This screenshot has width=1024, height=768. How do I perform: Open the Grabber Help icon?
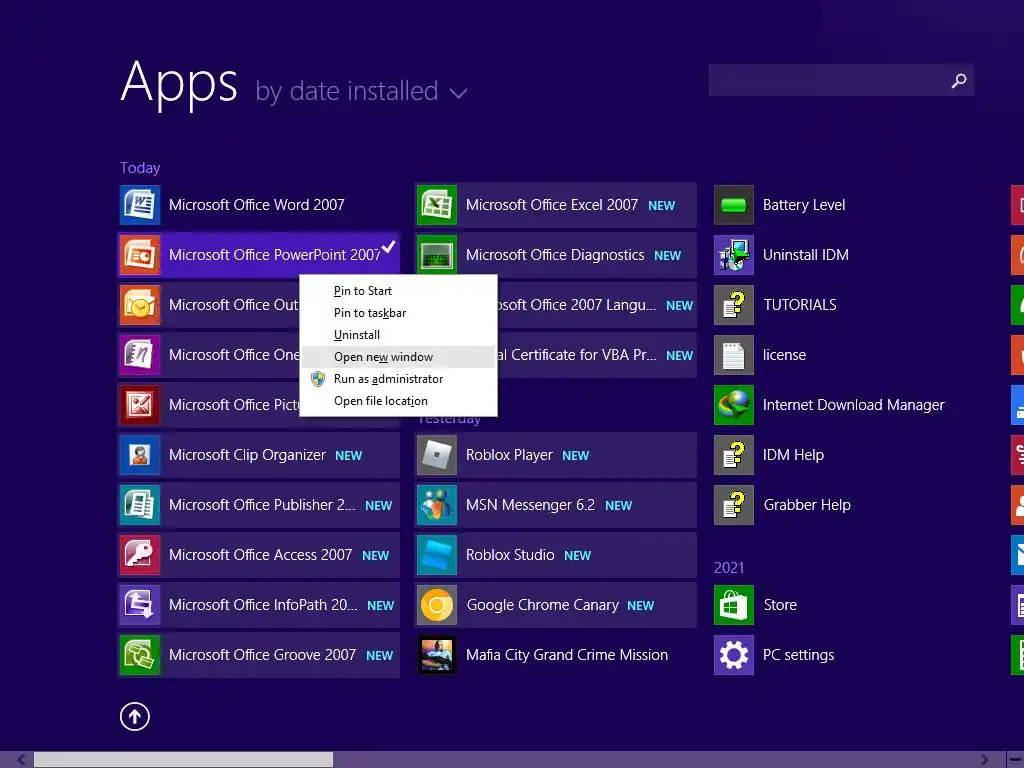pyautogui.click(x=734, y=505)
